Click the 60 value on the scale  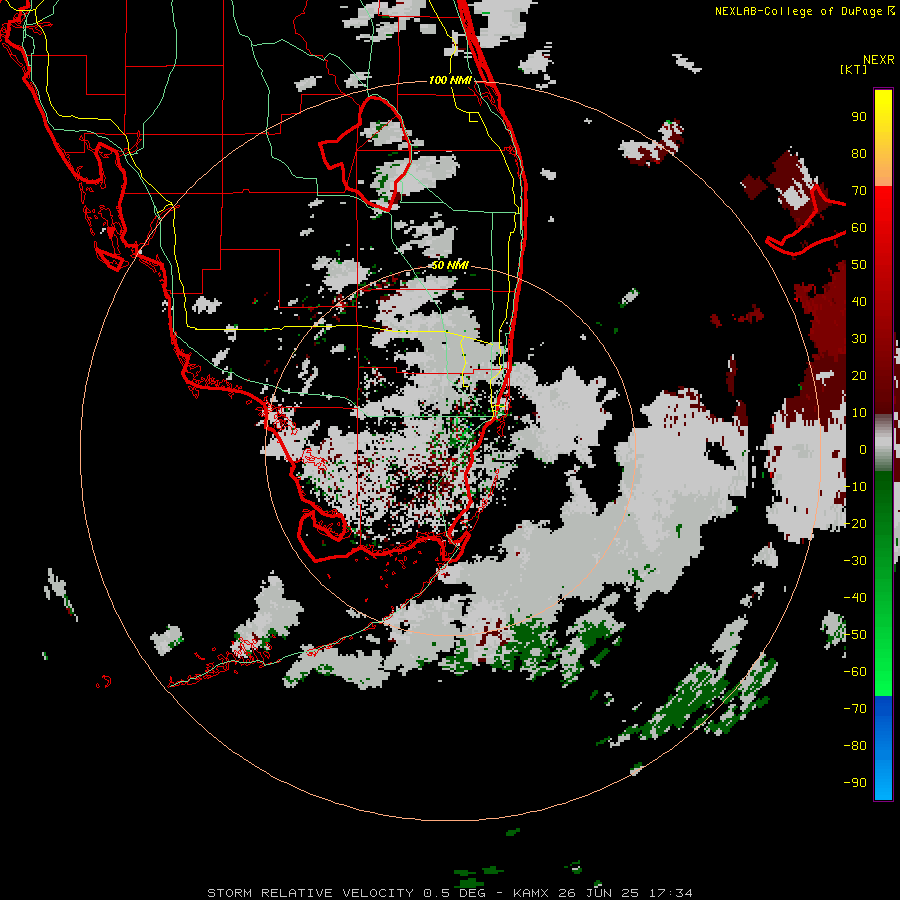(x=859, y=227)
